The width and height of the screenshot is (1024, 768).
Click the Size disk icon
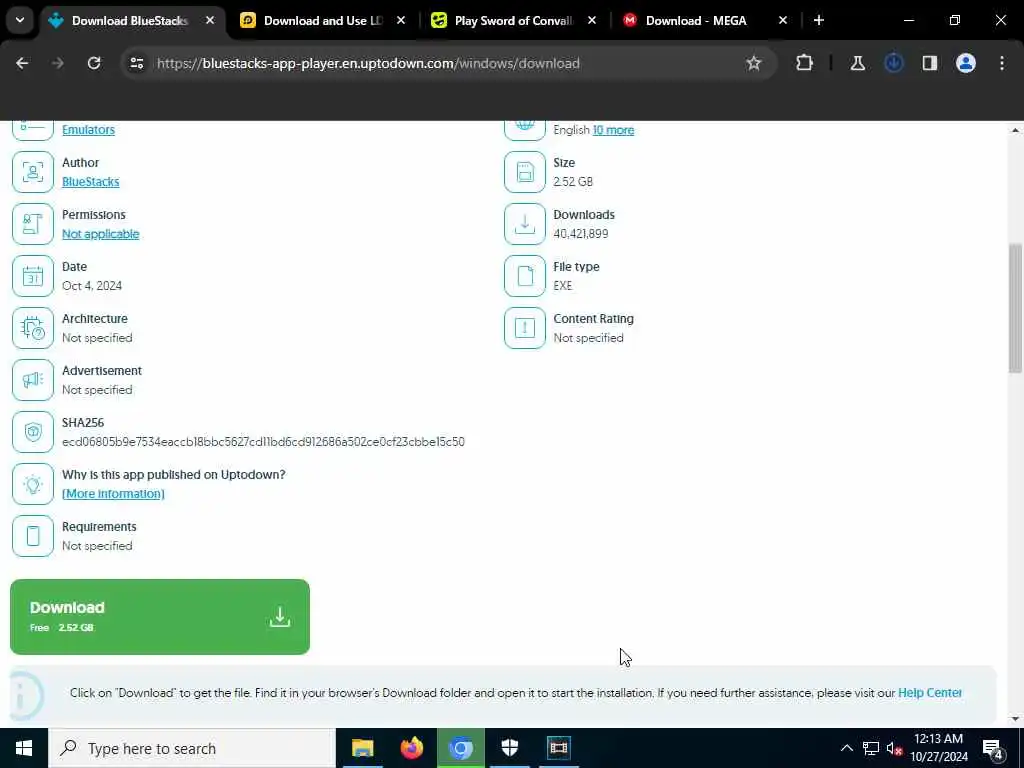[x=524, y=172]
